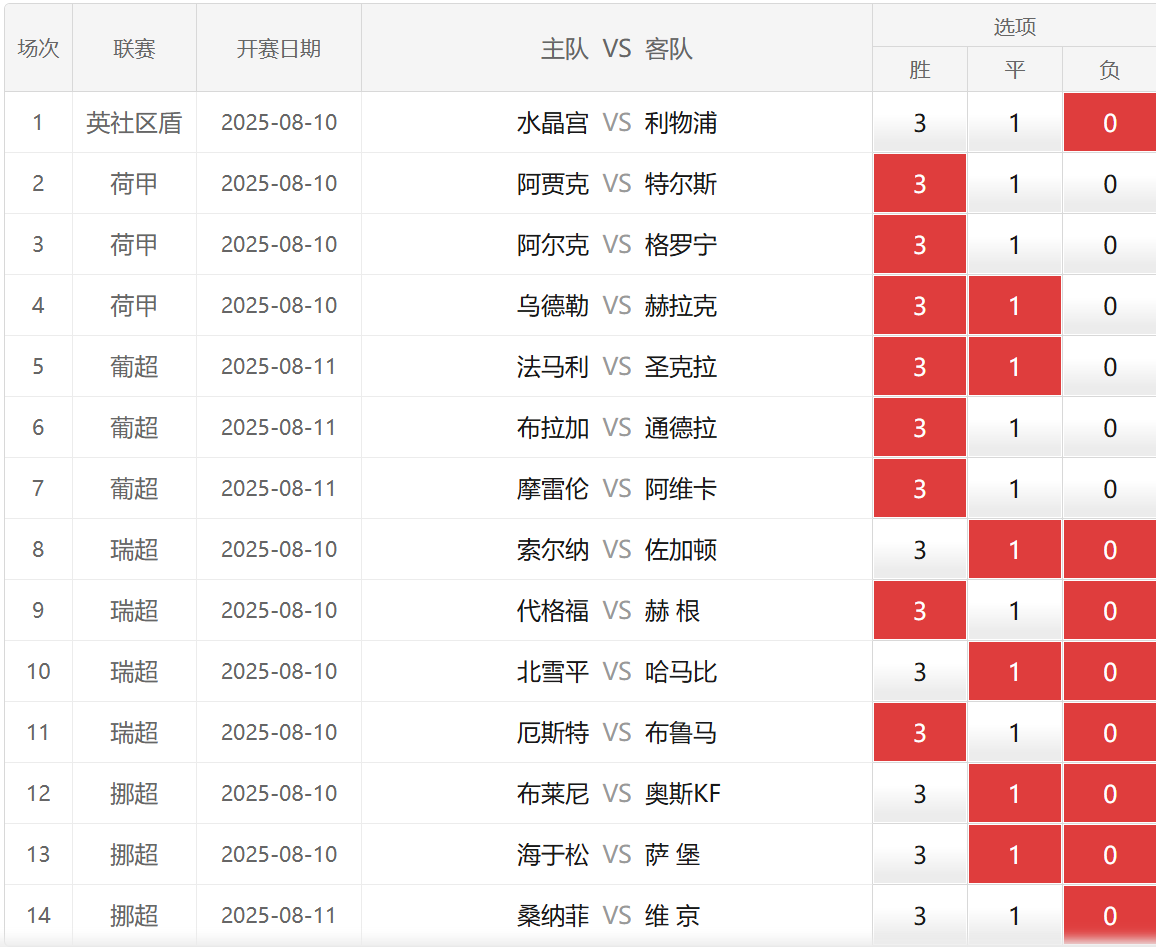Click match text 摩雷伦 VS 阿维卡
The image size is (1156, 952).
616,489
